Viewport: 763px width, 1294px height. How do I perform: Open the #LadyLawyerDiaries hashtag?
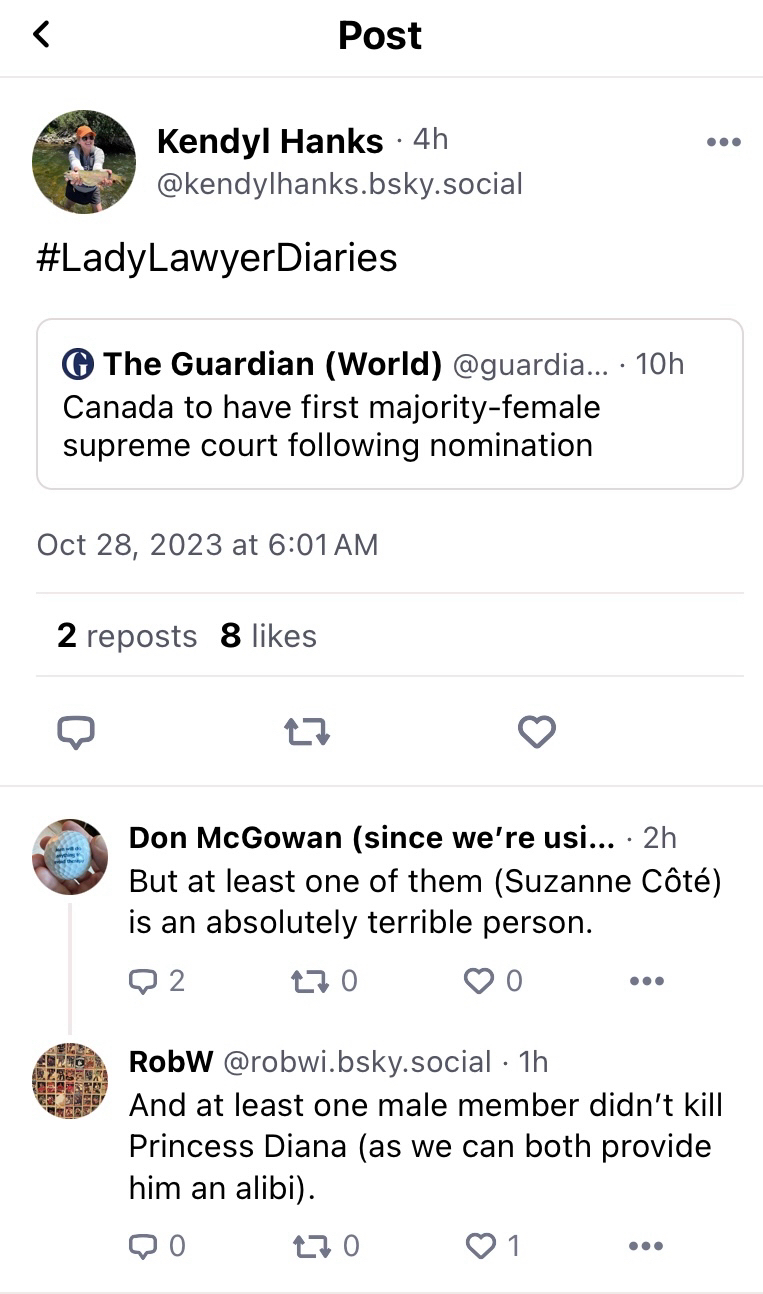pyautogui.click(x=217, y=258)
